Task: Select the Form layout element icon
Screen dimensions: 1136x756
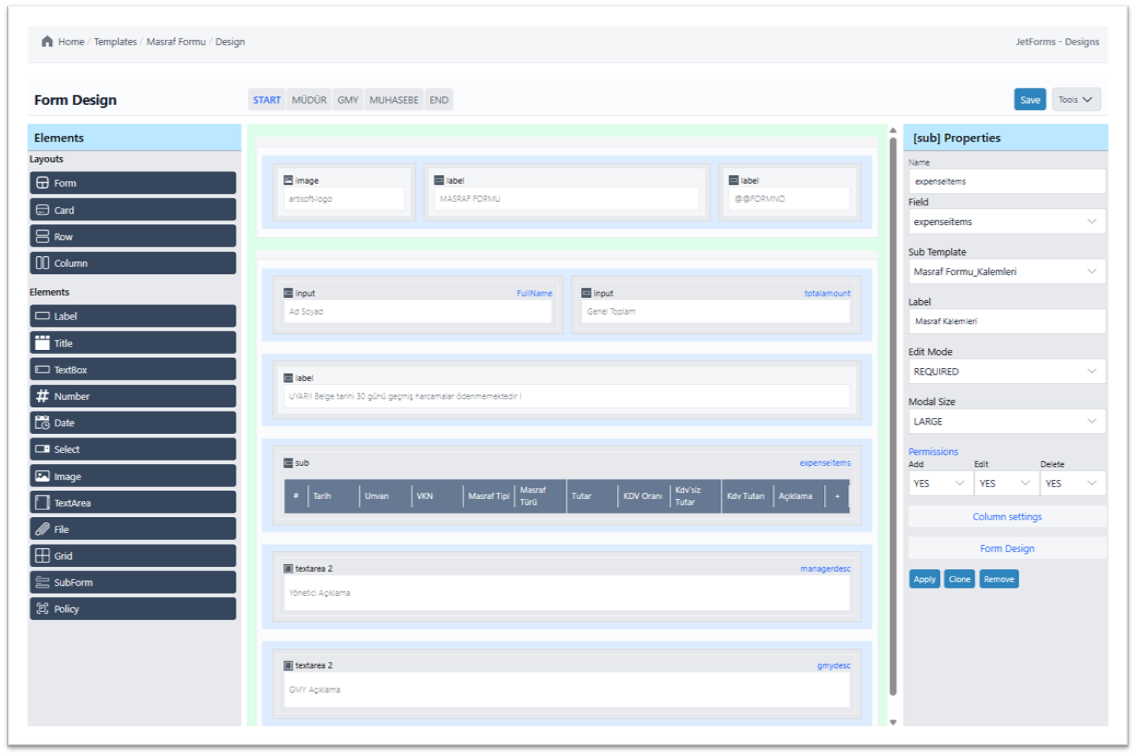Action: click(42, 183)
